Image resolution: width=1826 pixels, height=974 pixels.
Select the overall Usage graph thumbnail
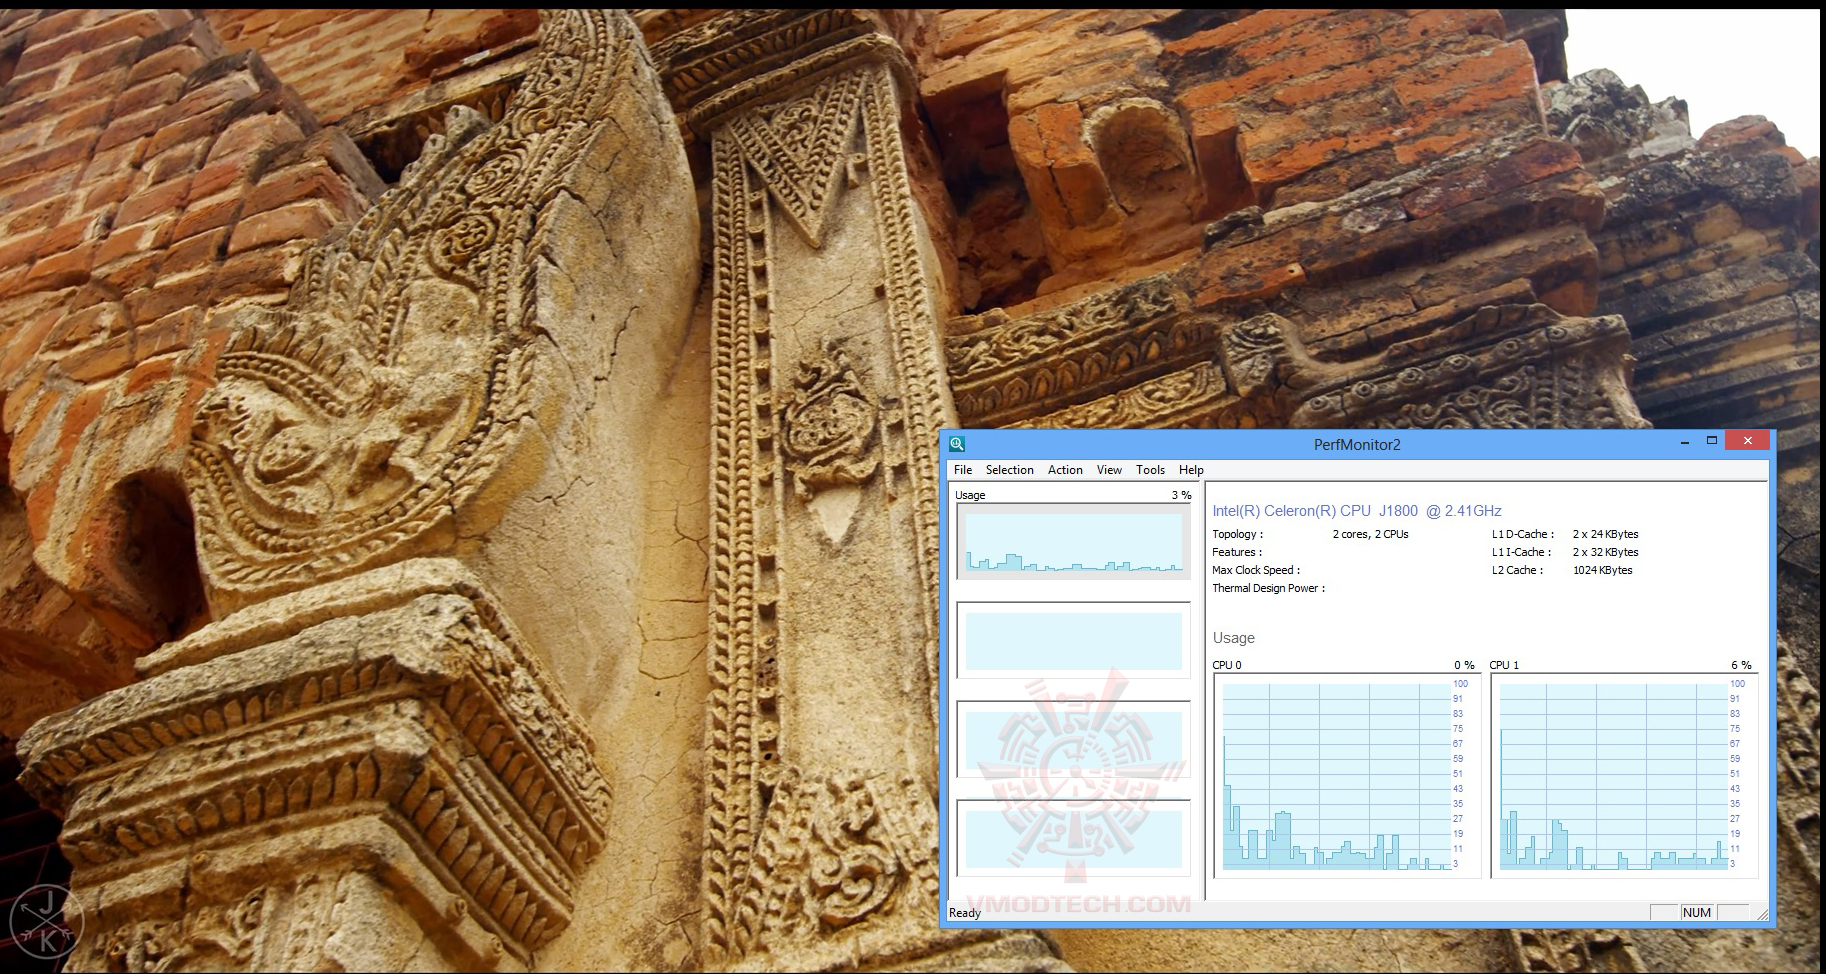[x=1074, y=541]
